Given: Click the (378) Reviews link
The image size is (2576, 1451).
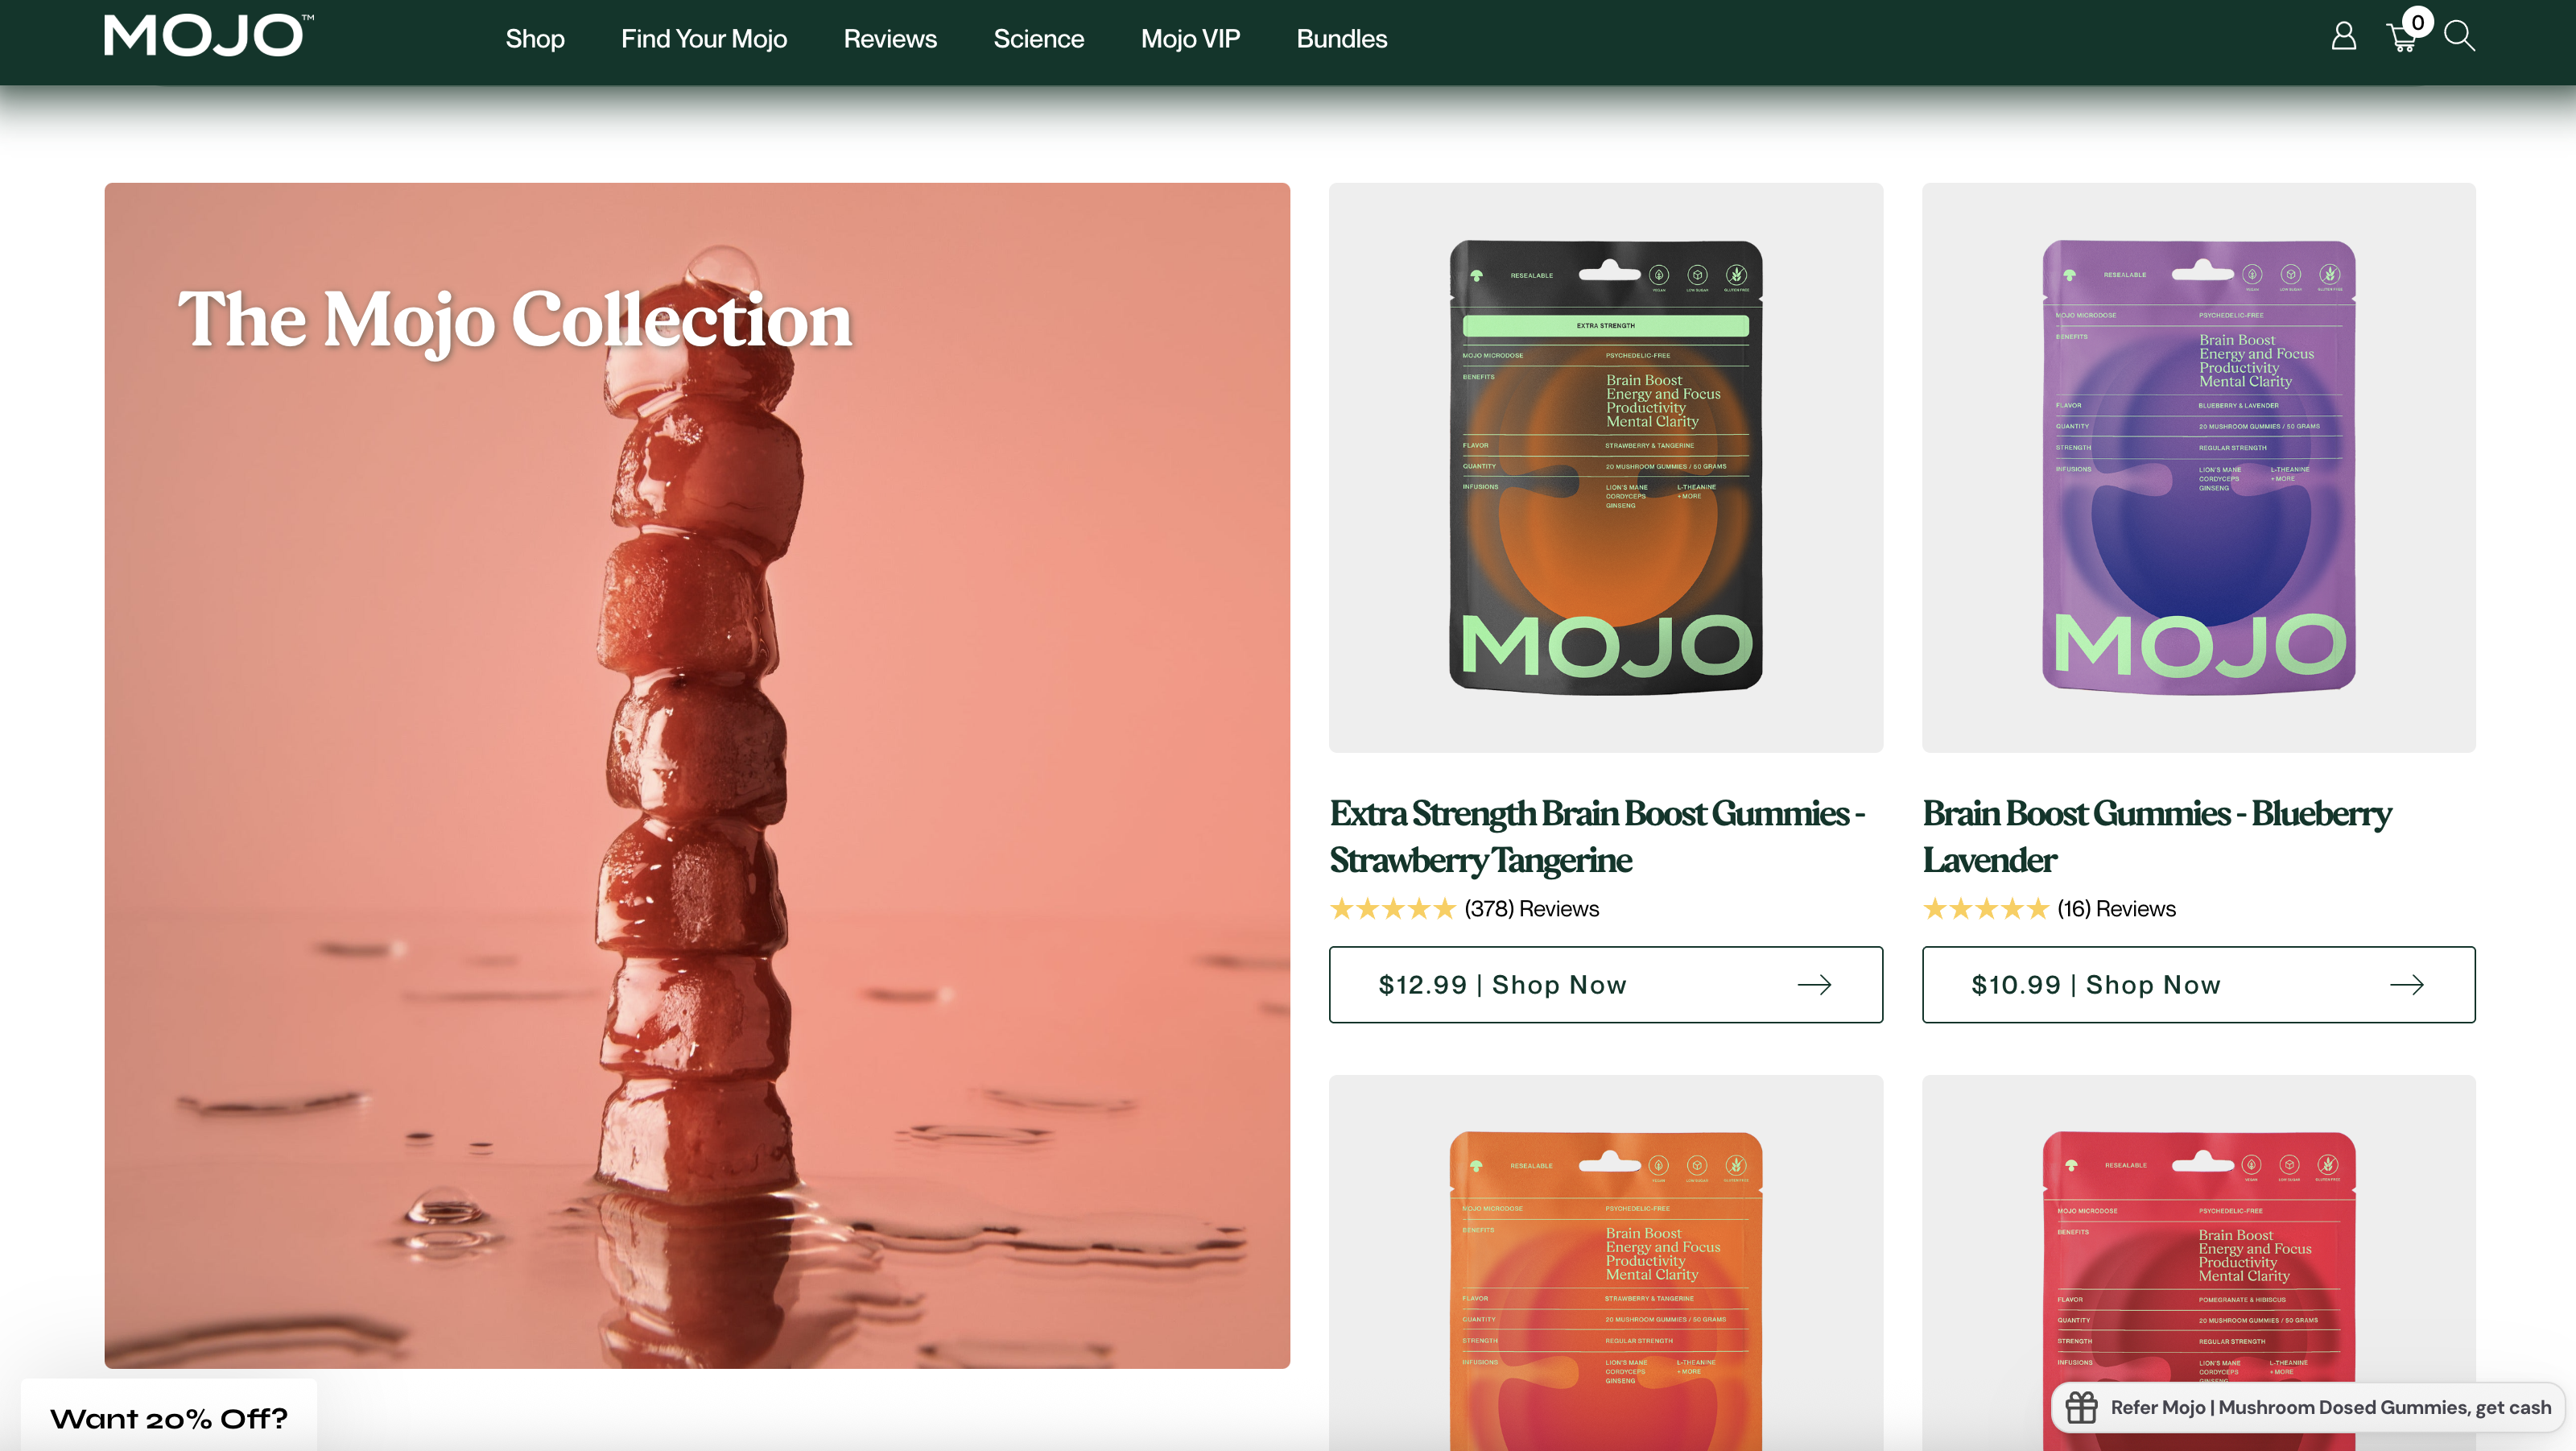Looking at the screenshot, I should pos(1531,909).
